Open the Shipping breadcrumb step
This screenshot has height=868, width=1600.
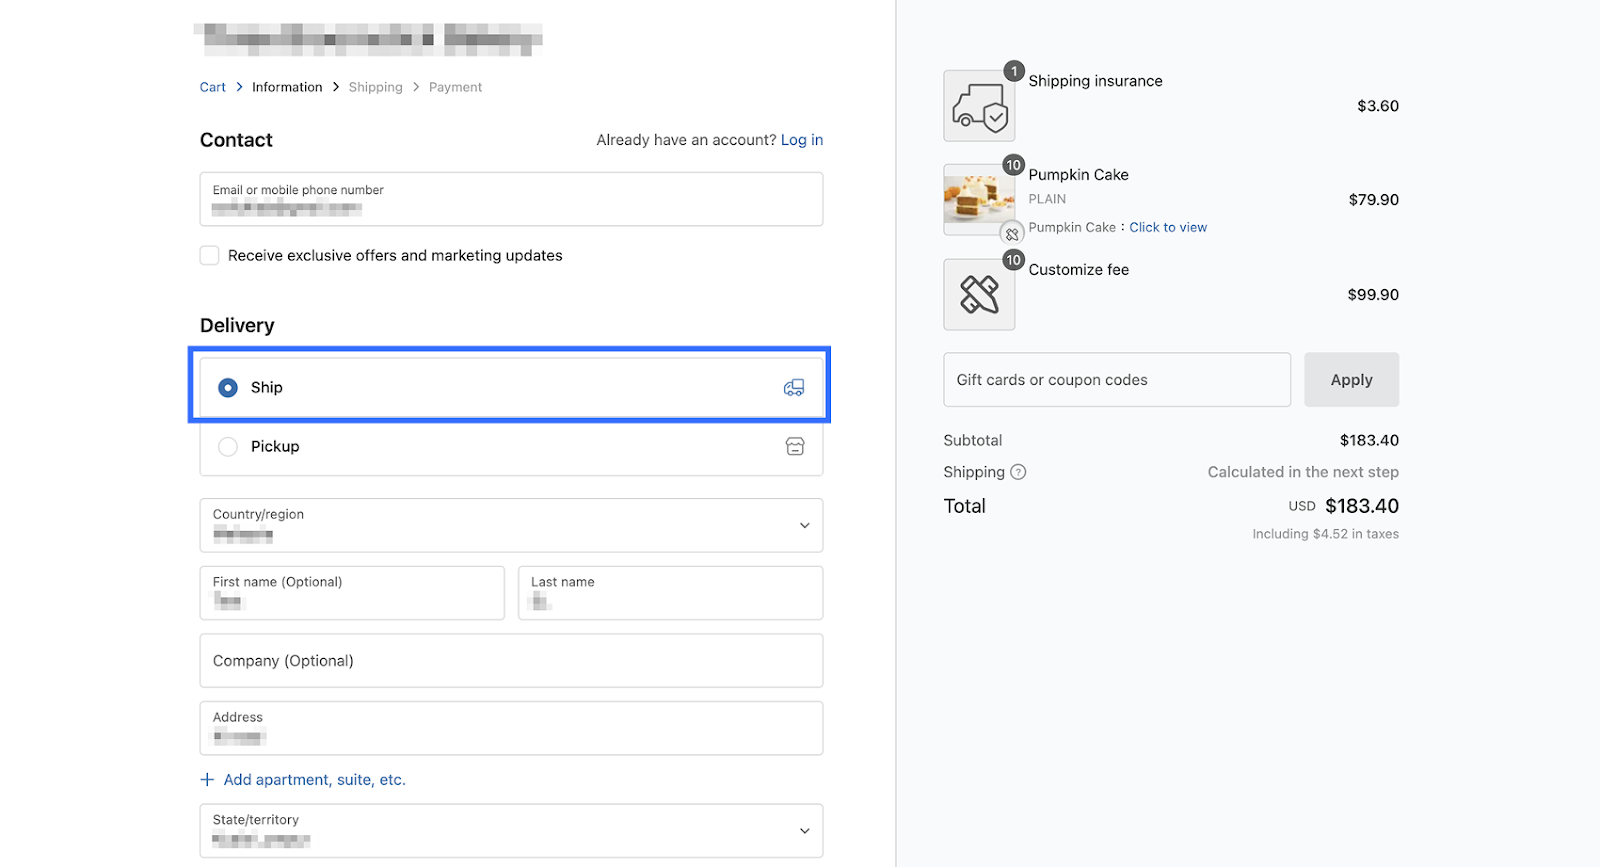(x=375, y=87)
